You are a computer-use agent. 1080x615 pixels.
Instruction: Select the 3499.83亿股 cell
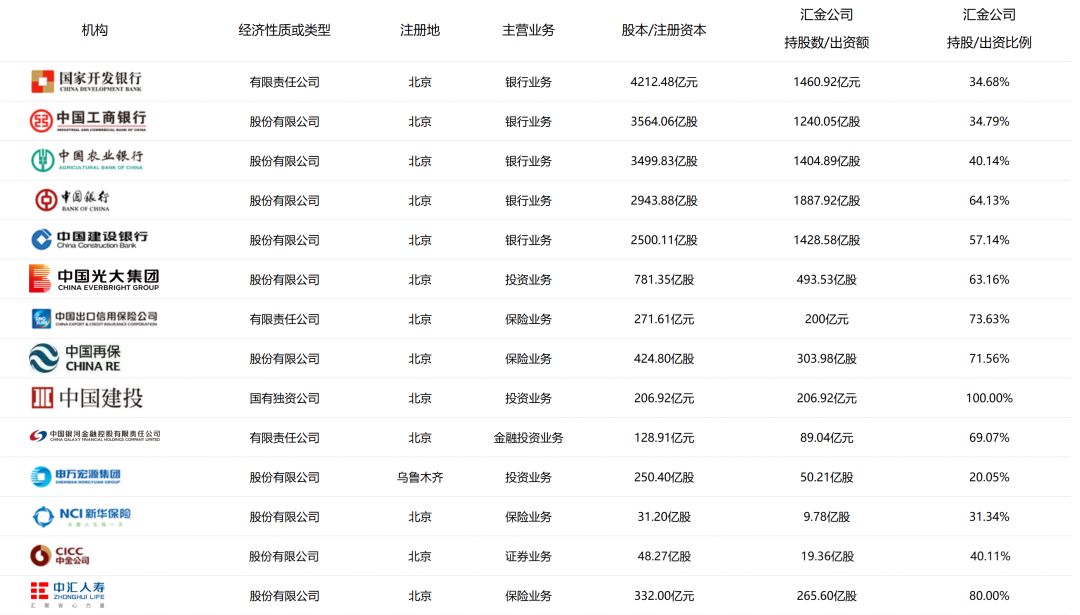pos(664,160)
